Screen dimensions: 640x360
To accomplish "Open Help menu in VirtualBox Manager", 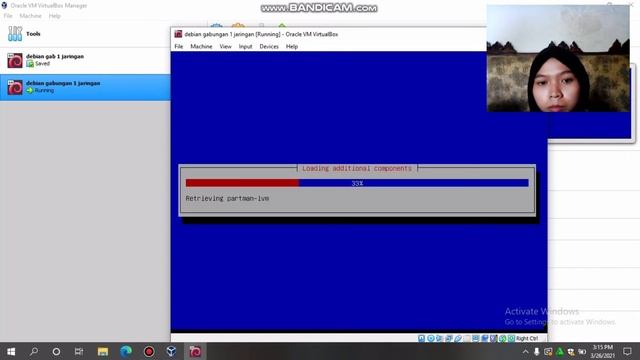I will click(x=54, y=16).
